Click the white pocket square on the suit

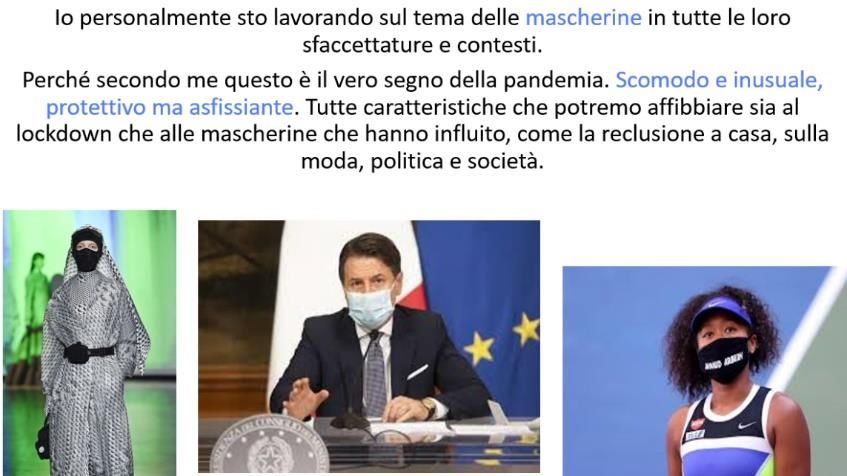click(x=418, y=372)
